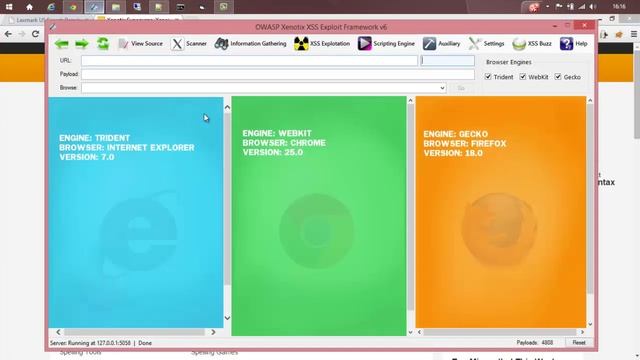The width and height of the screenshot is (640, 360).
Task: Click the 'Browser Engines' group label
Action: pyautogui.click(x=509, y=62)
